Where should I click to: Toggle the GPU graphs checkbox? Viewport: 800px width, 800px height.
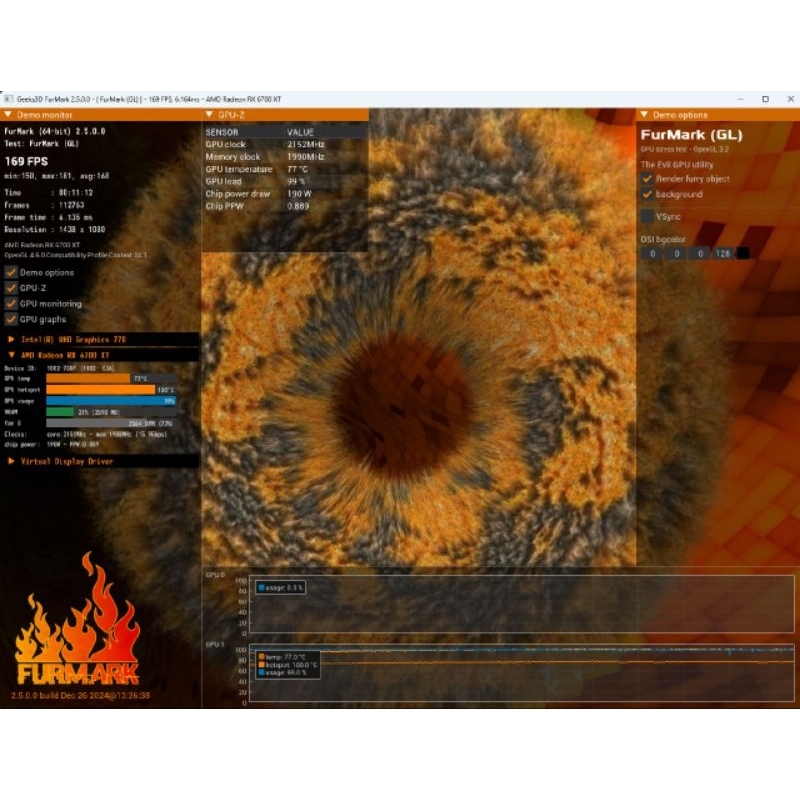point(11,319)
